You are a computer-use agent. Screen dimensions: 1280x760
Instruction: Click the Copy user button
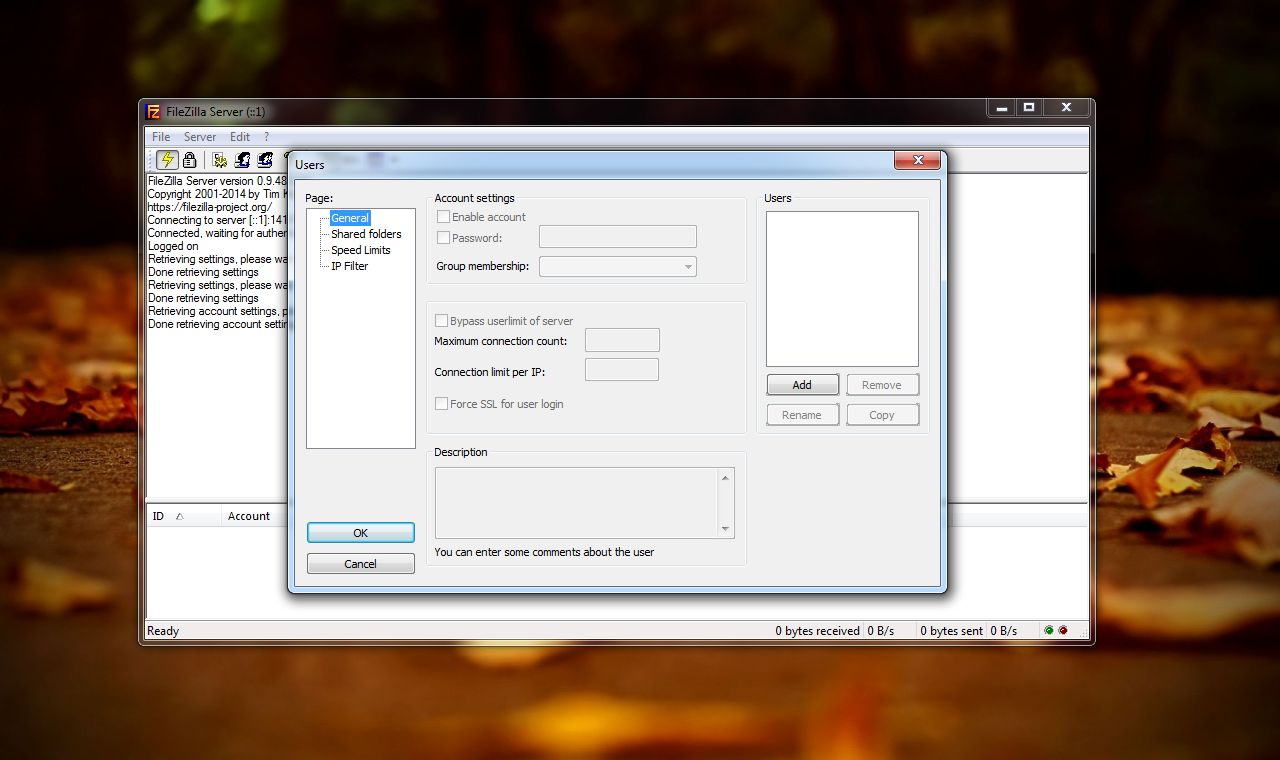[882, 415]
